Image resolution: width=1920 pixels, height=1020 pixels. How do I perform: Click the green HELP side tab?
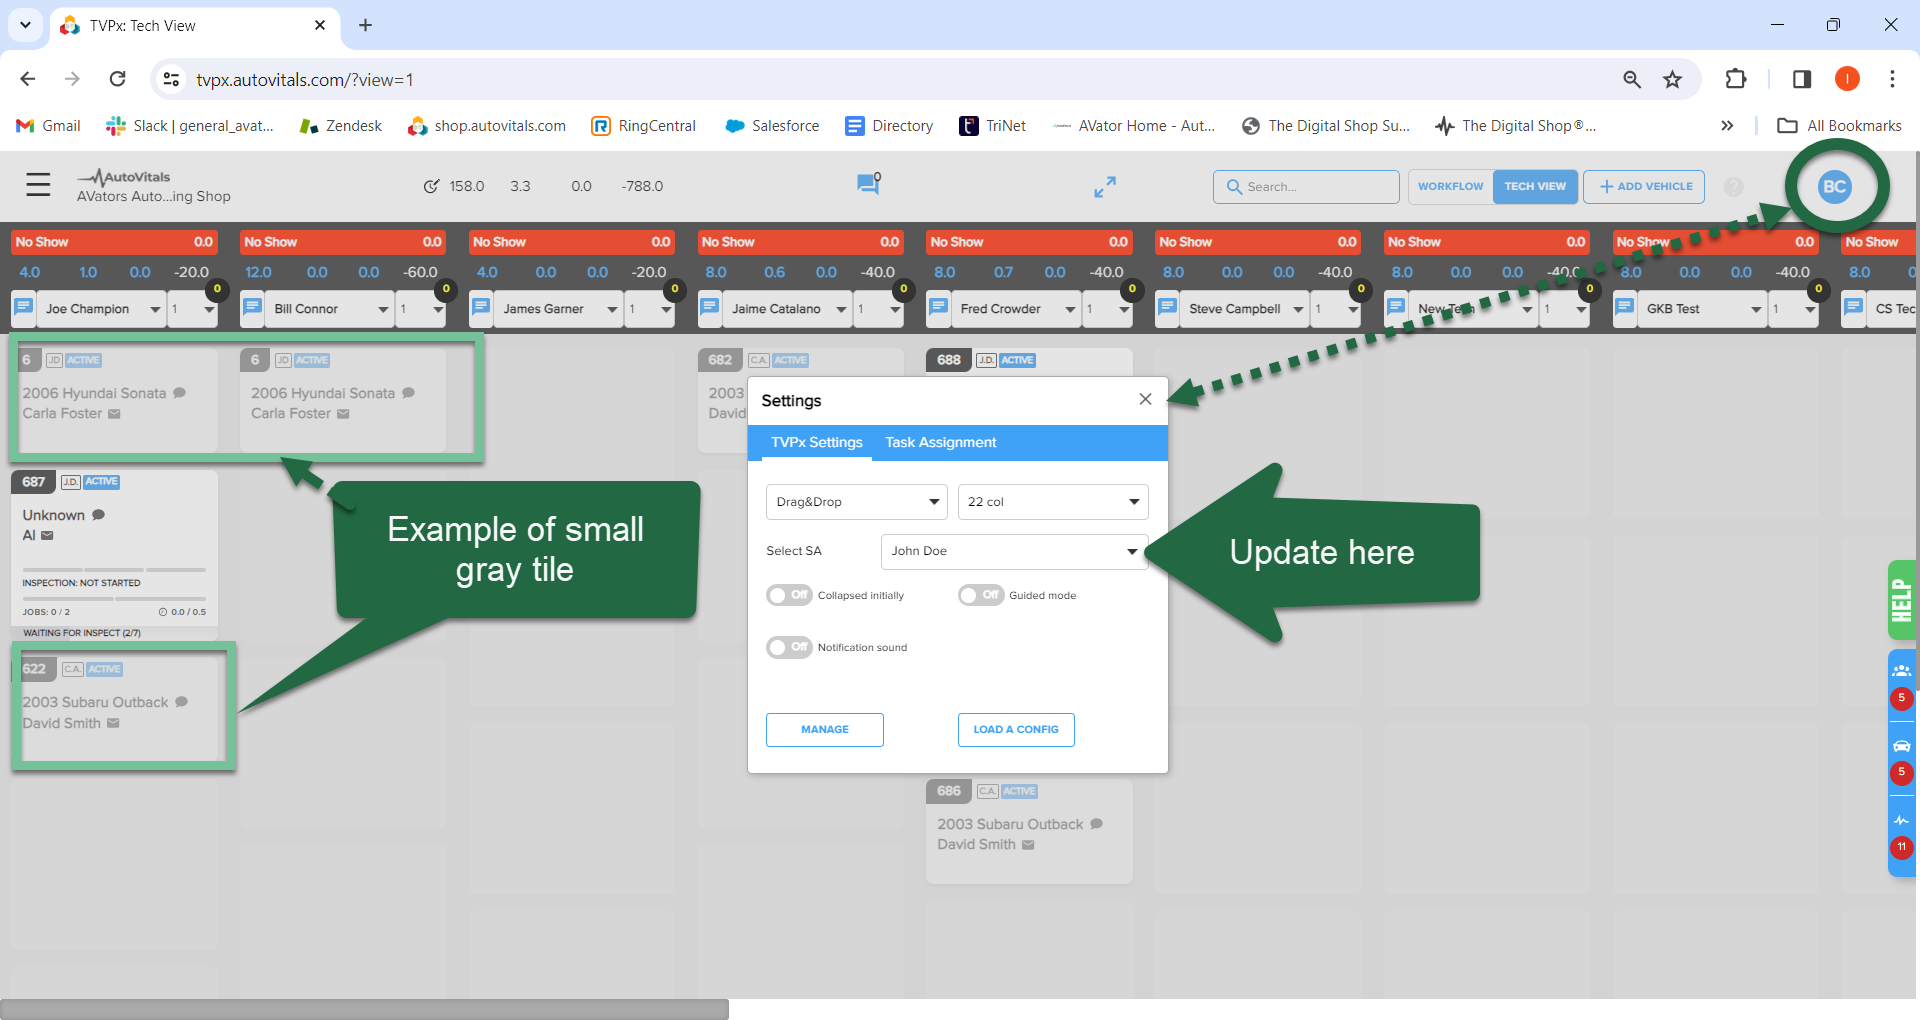1901,600
